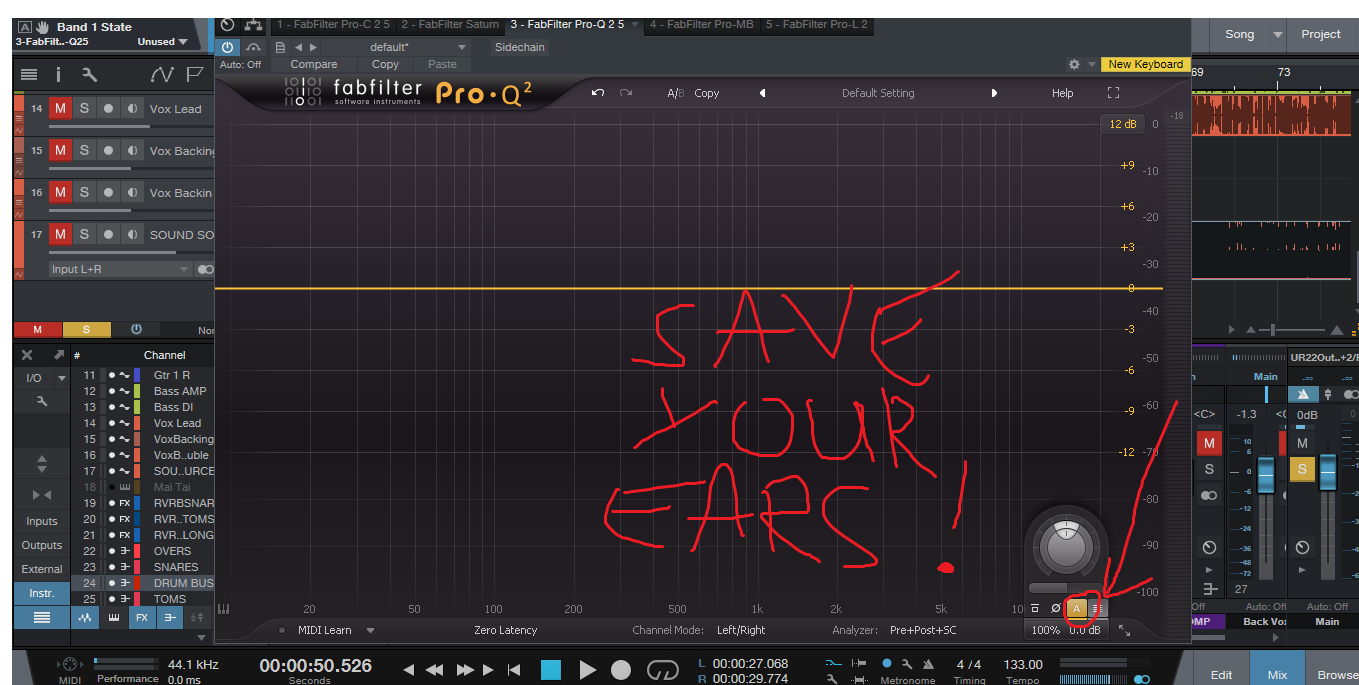This screenshot has height=685, width=1359.
Task: Unmute the SOUND SO track 17
Action: click(60, 234)
